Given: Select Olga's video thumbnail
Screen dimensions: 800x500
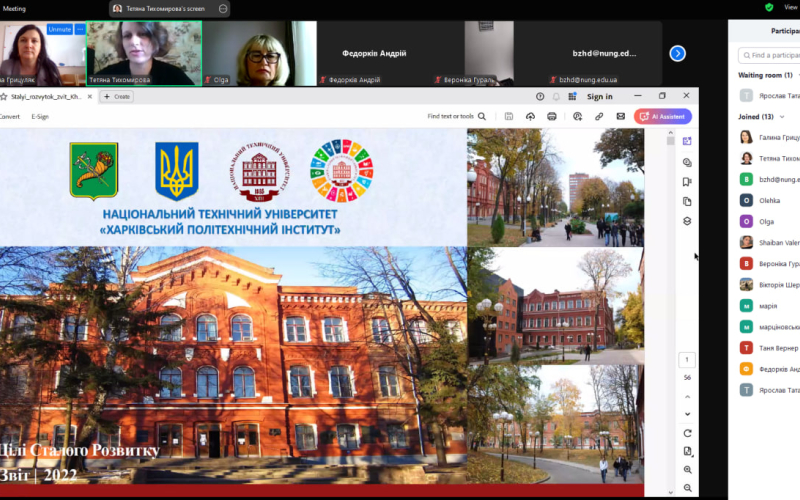Looking at the screenshot, I should click(x=259, y=53).
